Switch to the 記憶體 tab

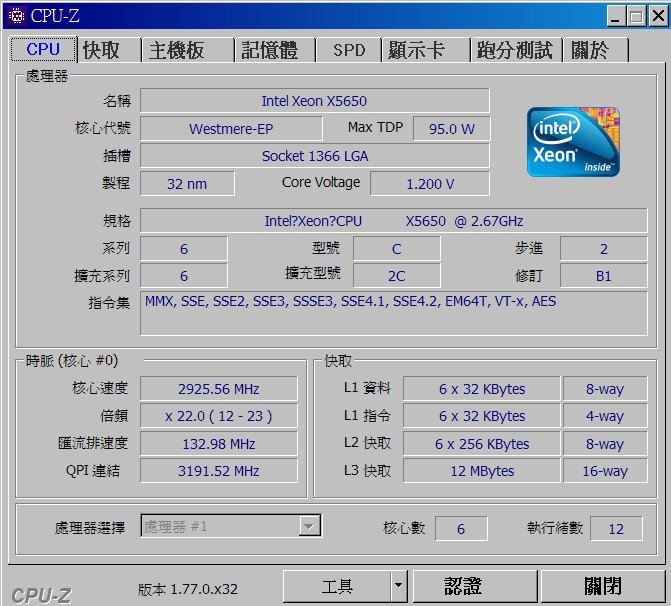pyautogui.click(x=274, y=50)
